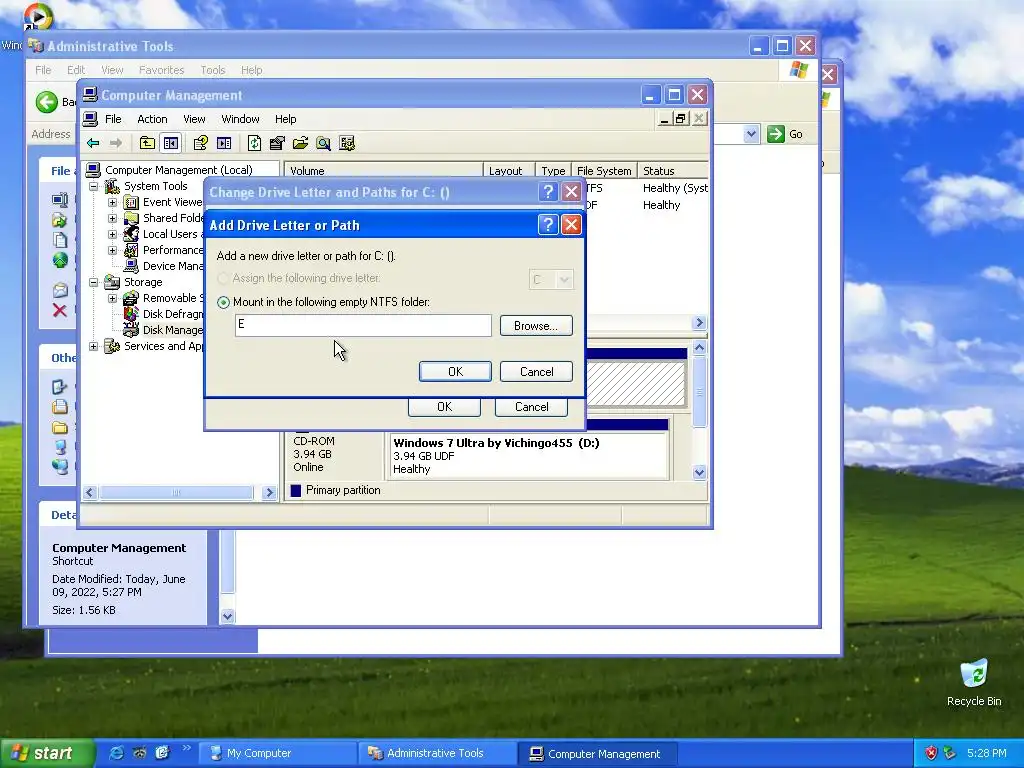Click the Forward arrow in Computer Management toolbar
Image resolution: width=1024 pixels, height=768 pixels.
click(116, 143)
